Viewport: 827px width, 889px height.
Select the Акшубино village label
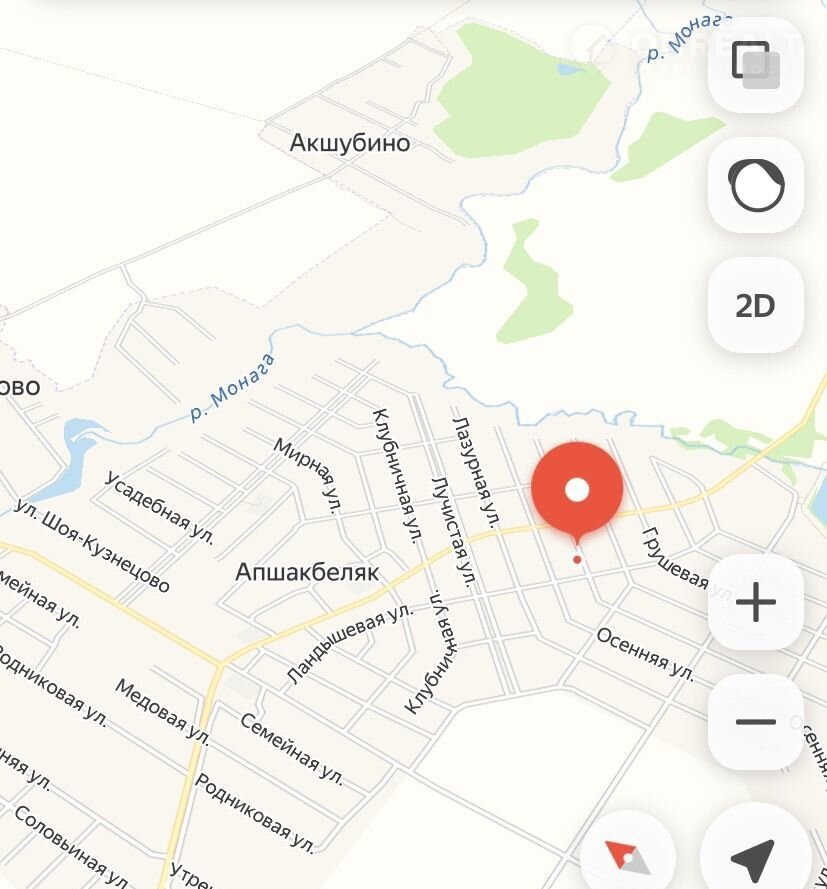tap(350, 143)
